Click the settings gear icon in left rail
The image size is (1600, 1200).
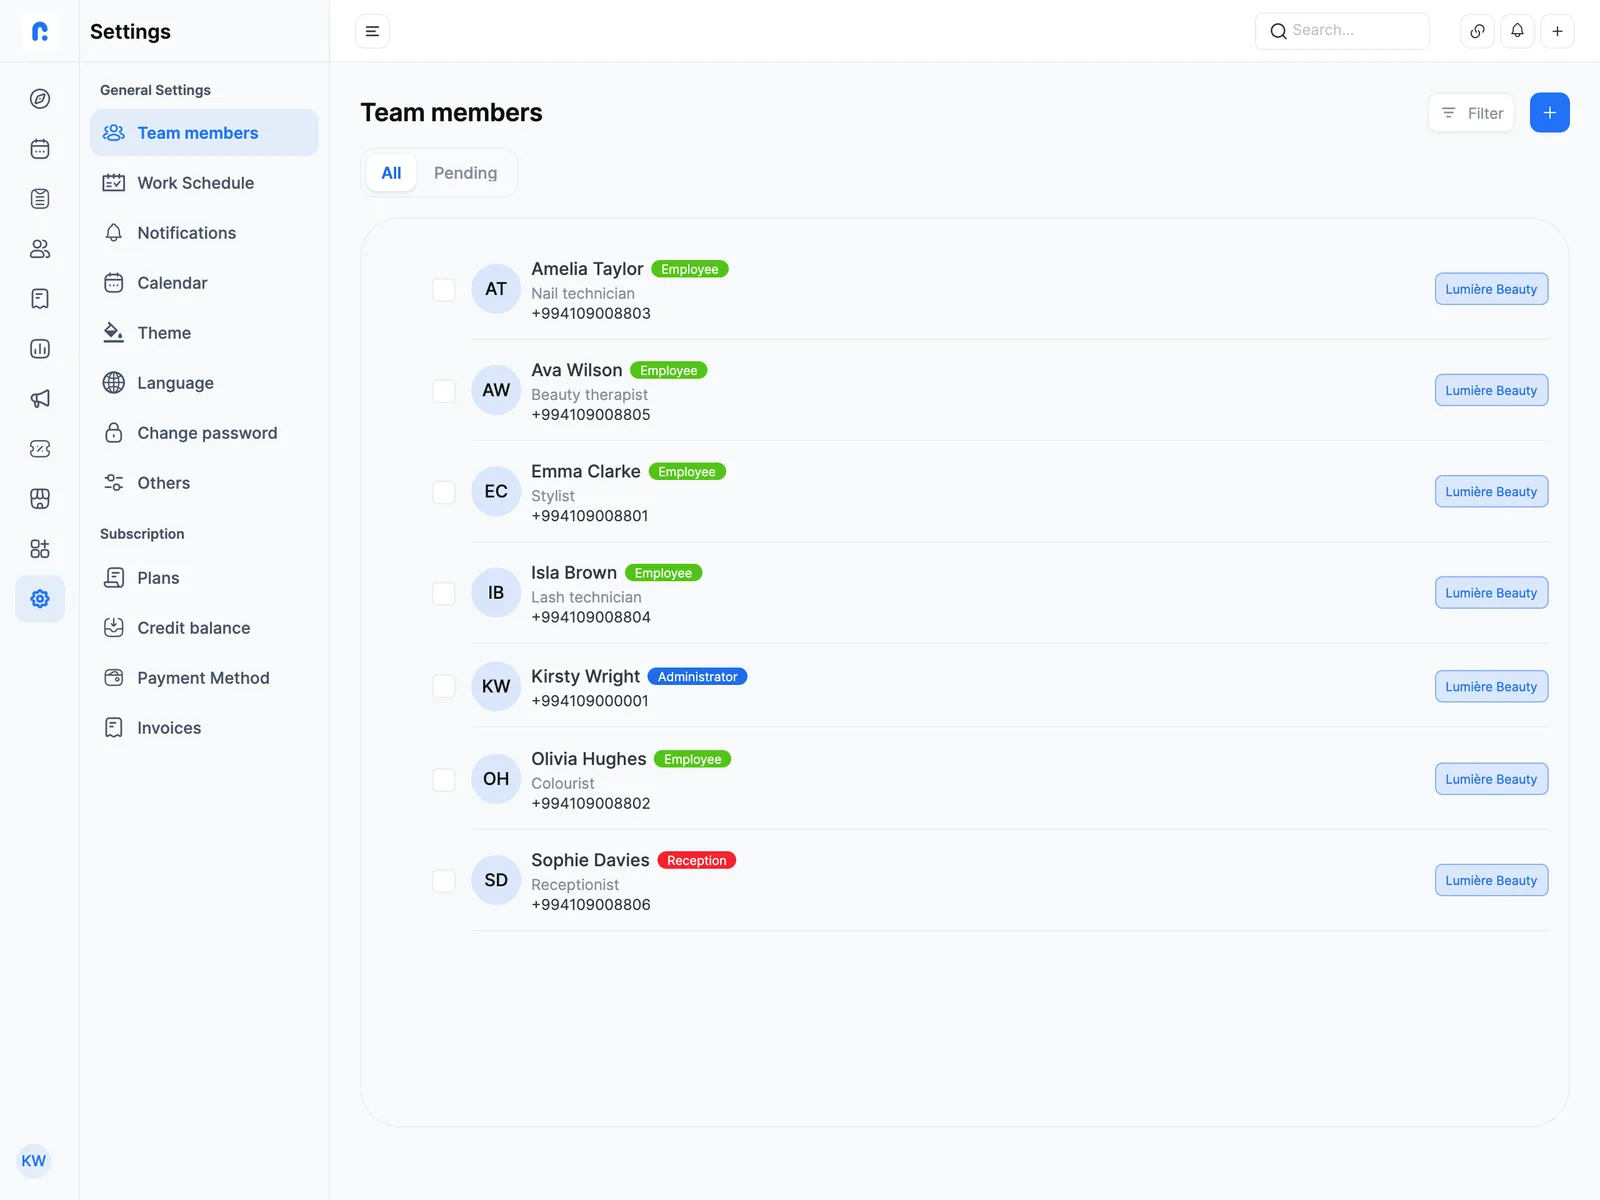click(40, 599)
